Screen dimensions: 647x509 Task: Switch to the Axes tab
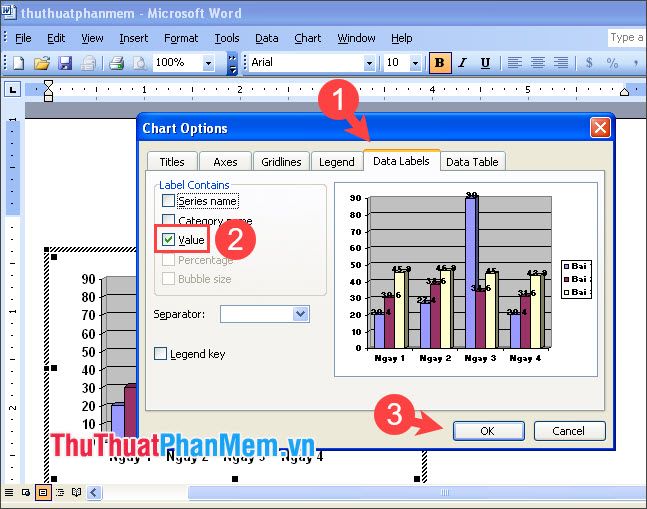click(x=225, y=162)
